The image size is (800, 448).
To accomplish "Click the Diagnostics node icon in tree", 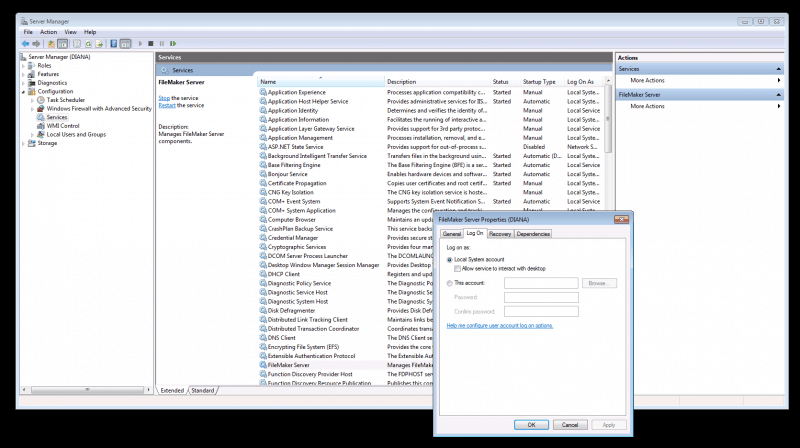I will (x=32, y=83).
